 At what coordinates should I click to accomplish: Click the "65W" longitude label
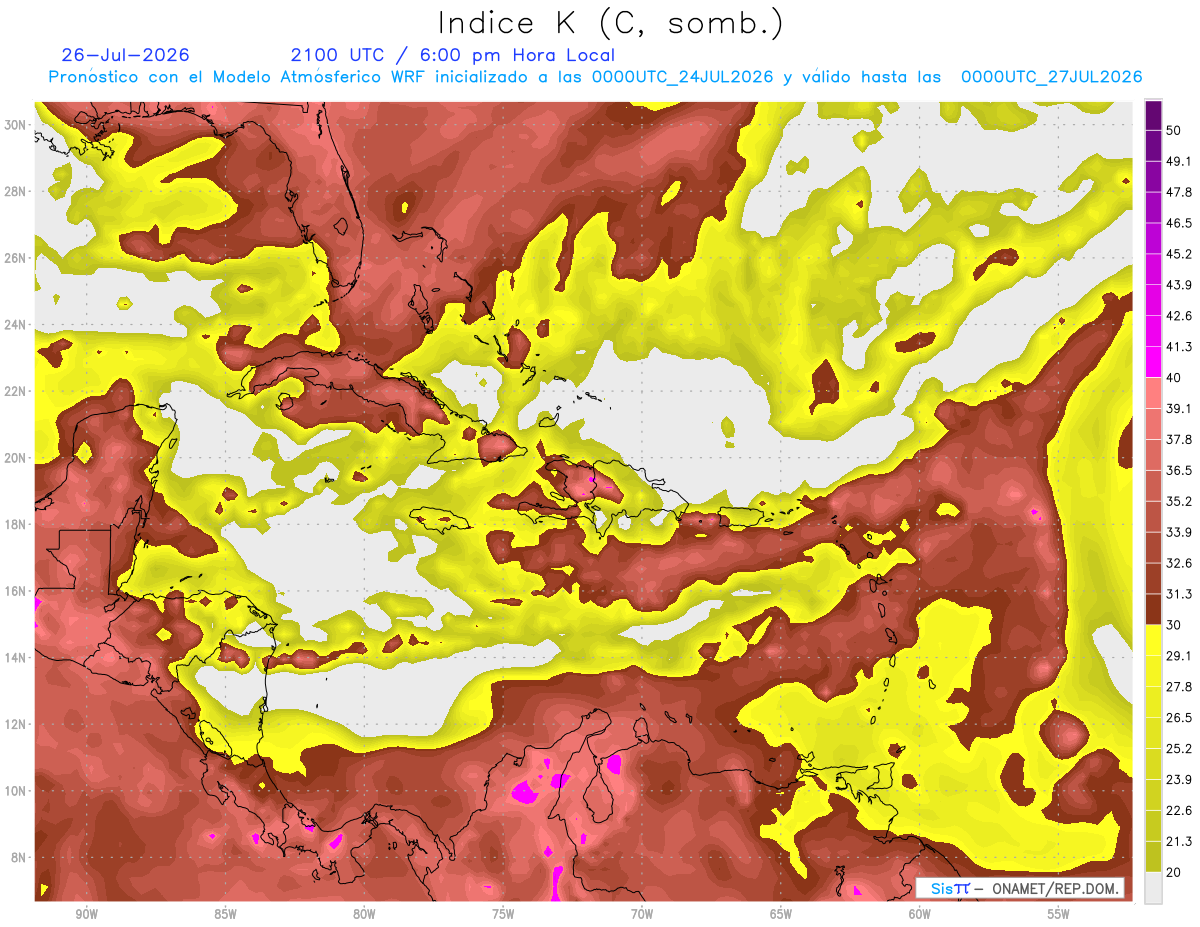pos(781,915)
